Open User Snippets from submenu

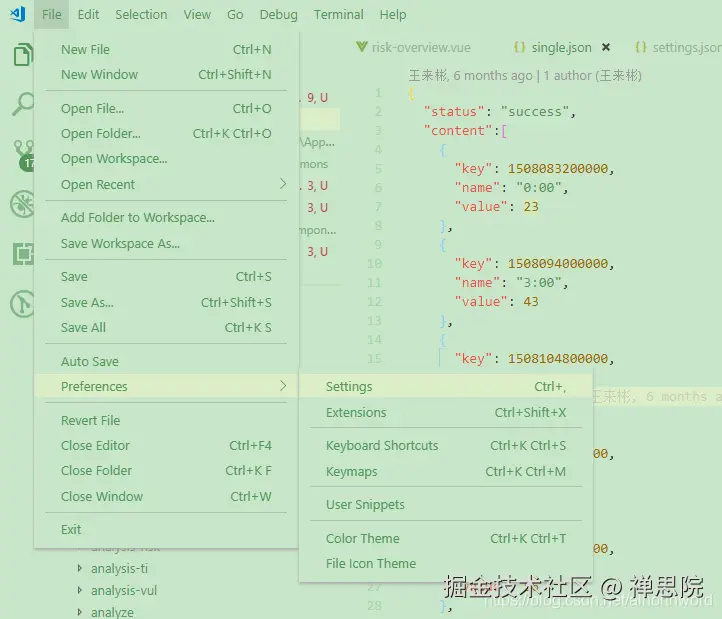[446, 505]
